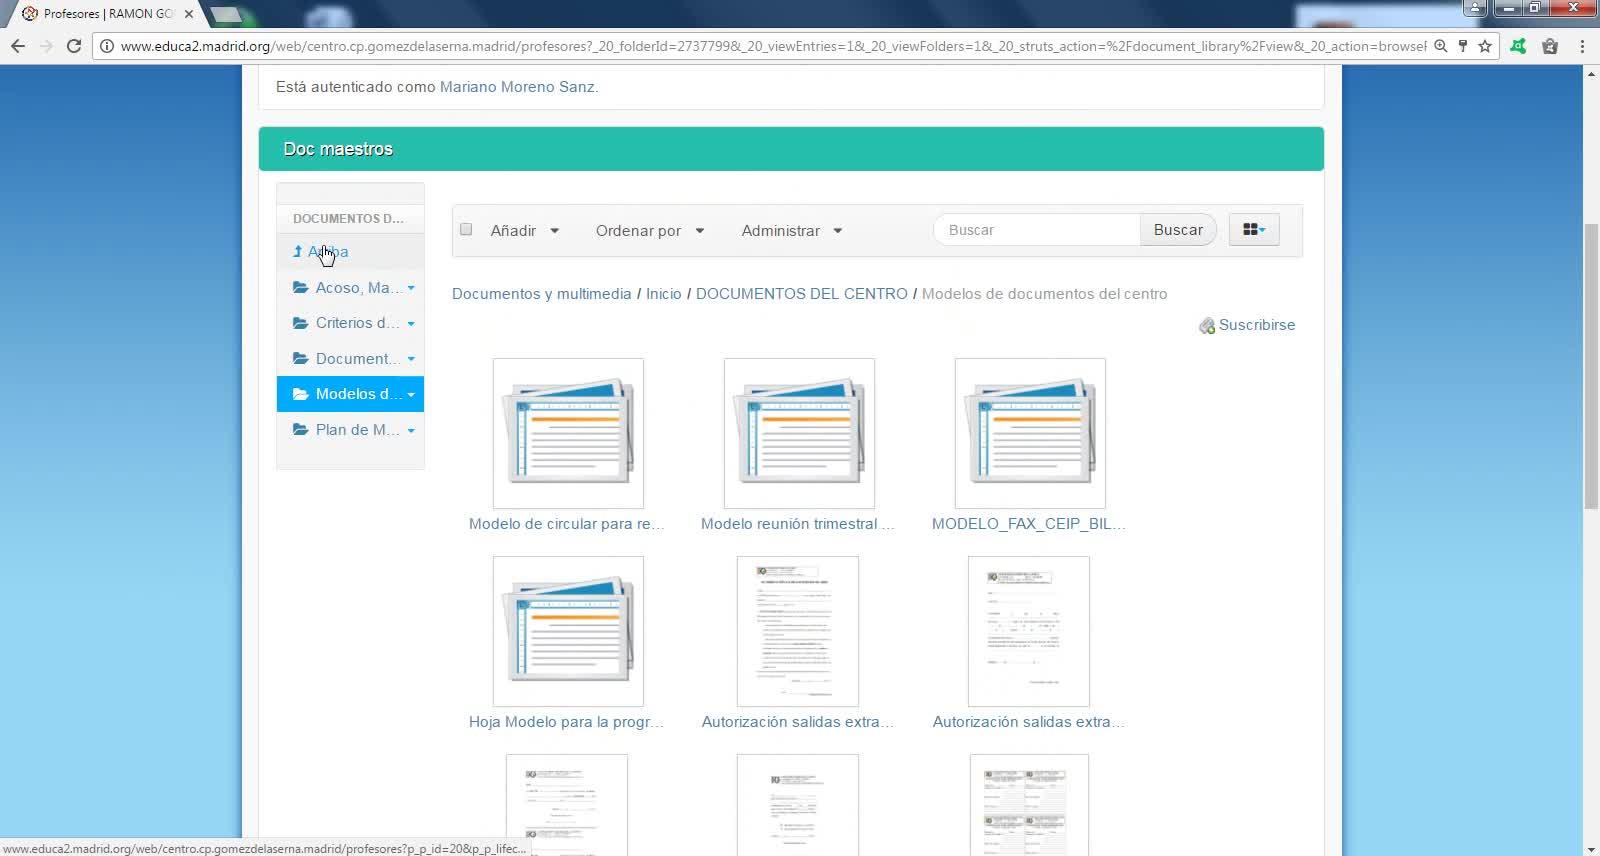Open the Chrome three-dot menu
The image size is (1600, 856).
(x=1582, y=46)
